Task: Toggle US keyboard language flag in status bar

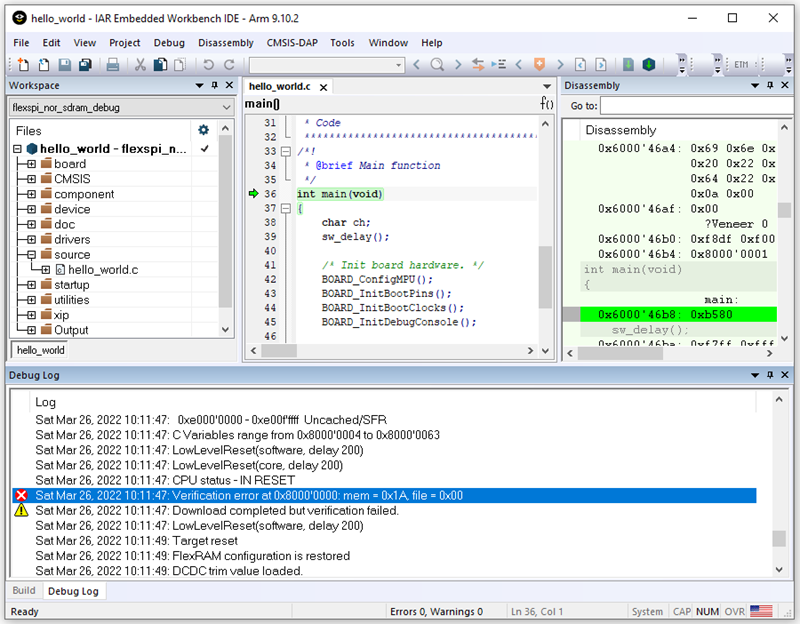Action: (761, 611)
